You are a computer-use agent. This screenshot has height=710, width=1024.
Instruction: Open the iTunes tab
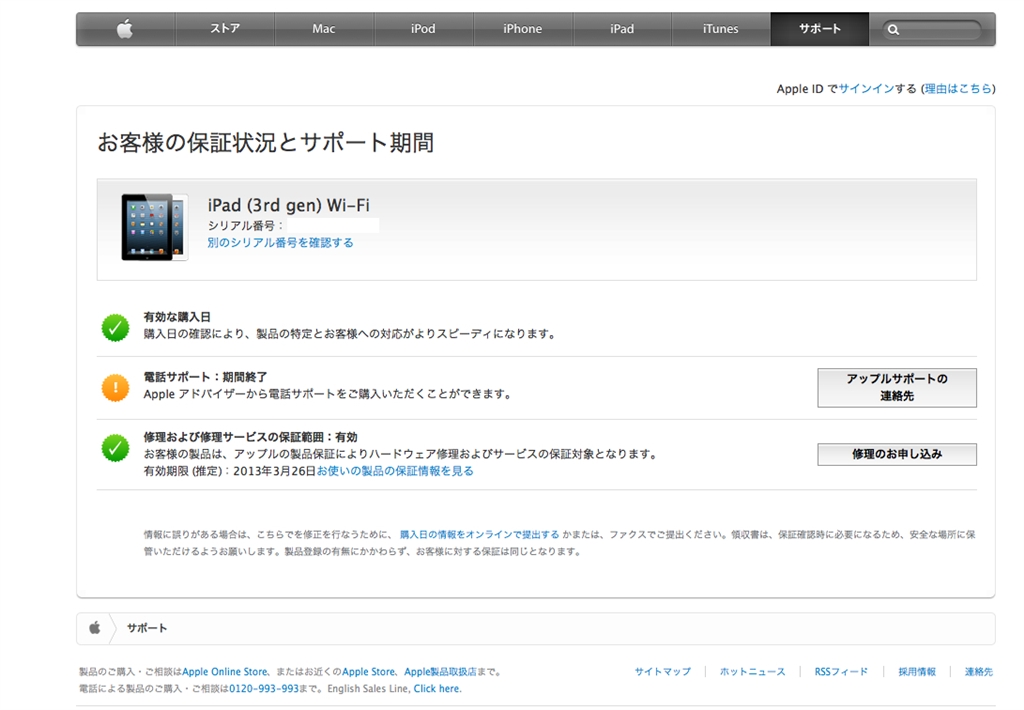tap(720, 29)
